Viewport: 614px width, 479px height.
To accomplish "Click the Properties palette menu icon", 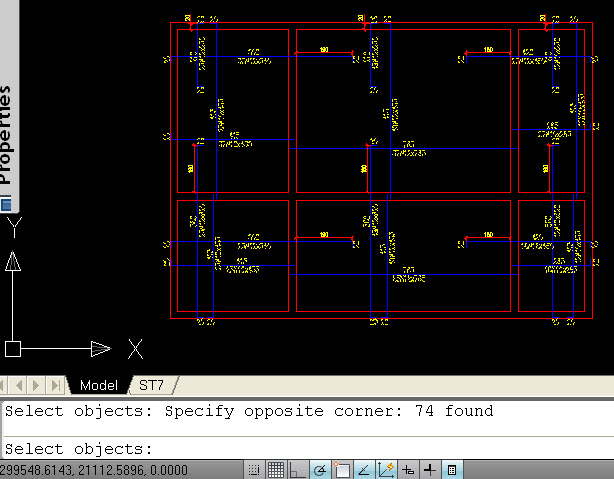I will click(6, 205).
